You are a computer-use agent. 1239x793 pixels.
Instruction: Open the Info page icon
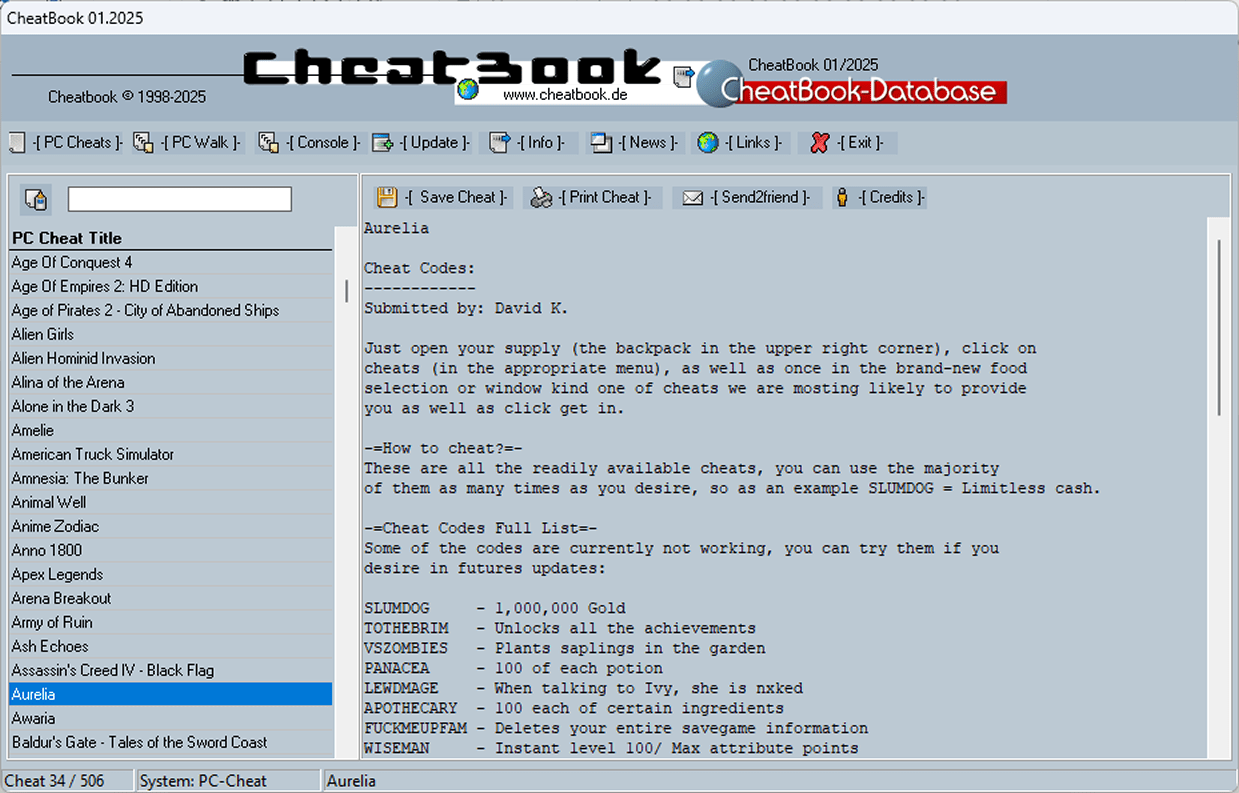tap(500, 143)
